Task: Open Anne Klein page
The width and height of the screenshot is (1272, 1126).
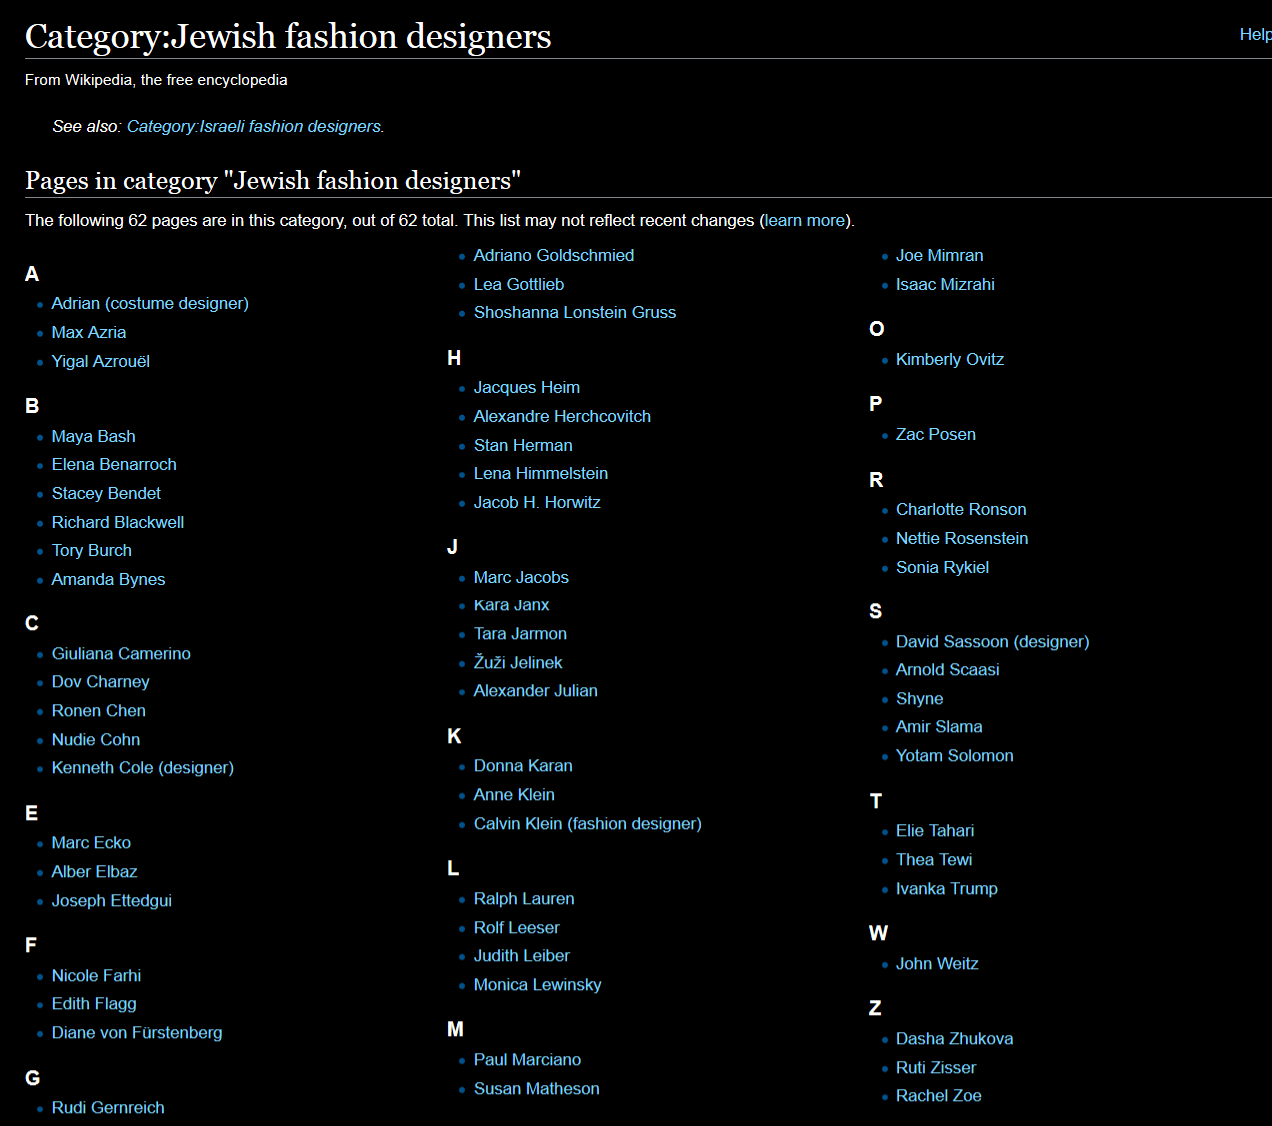Action: click(x=514, y=794)
